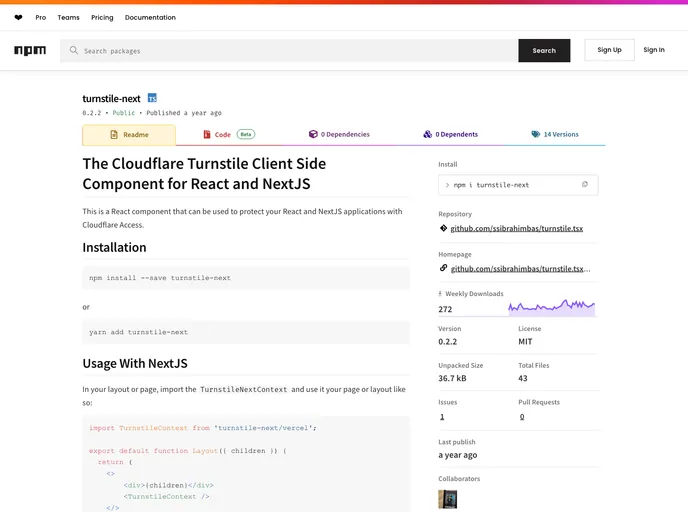Open the 0 Dependents tab

(x=450, y=134)
